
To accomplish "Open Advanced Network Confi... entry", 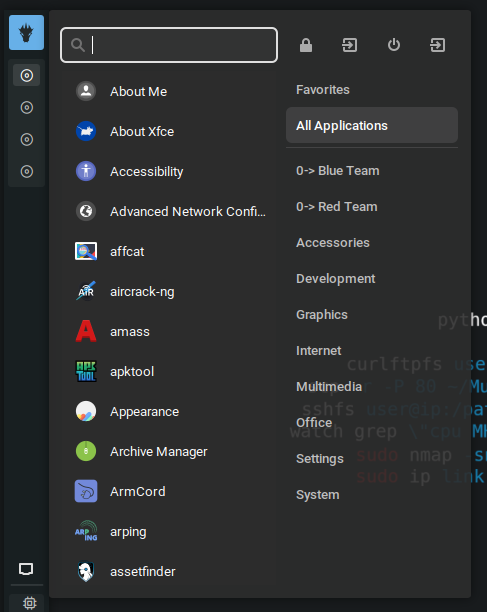I will click(x=169, y=212).
